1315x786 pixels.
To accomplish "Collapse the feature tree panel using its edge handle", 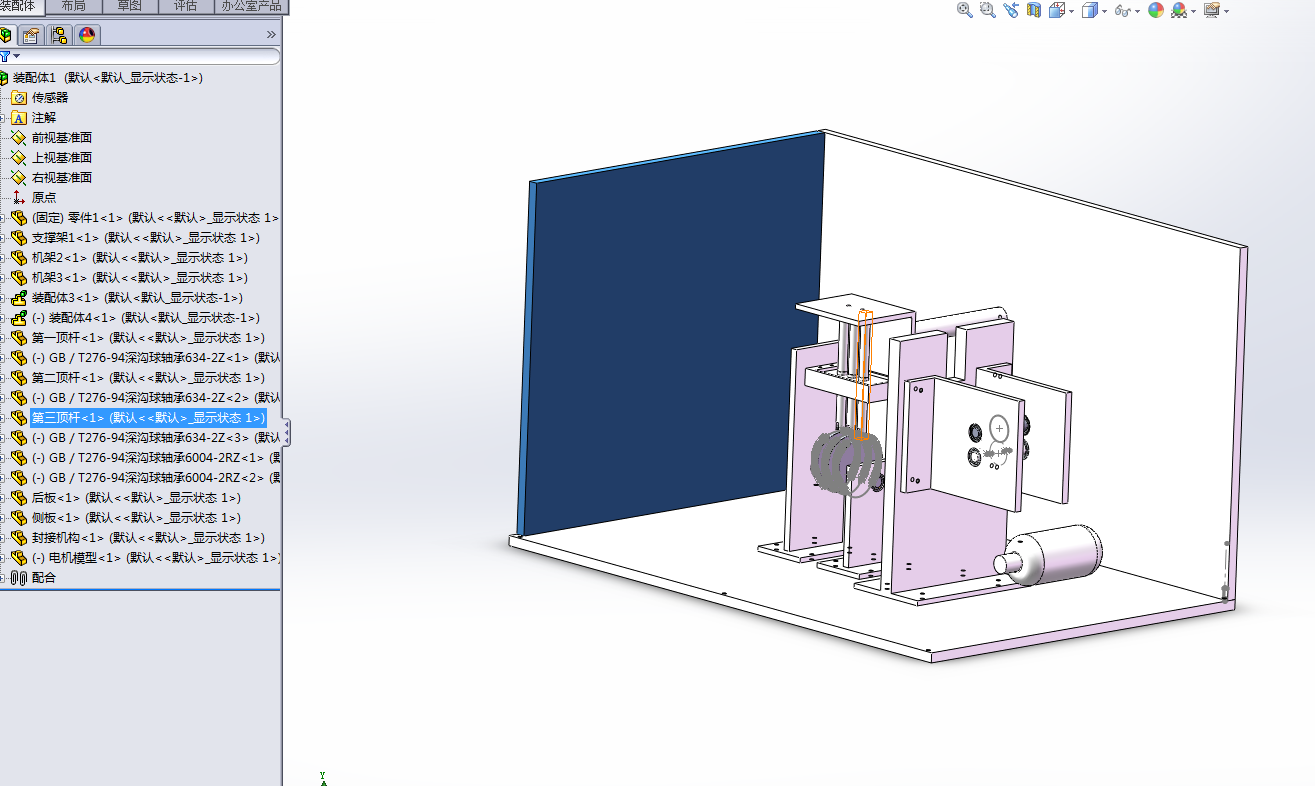I will click(x=287, y=432).
